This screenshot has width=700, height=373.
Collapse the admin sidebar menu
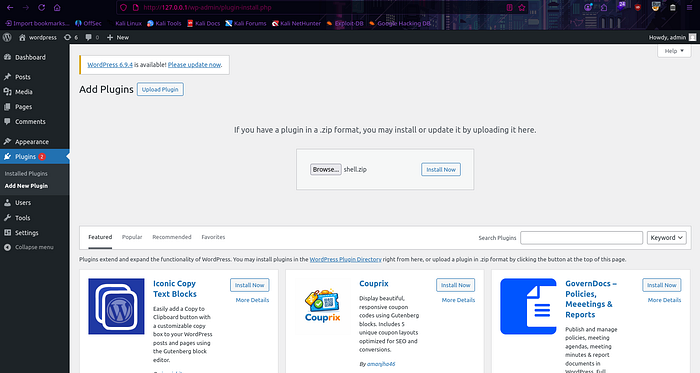(x=29, y=247)
